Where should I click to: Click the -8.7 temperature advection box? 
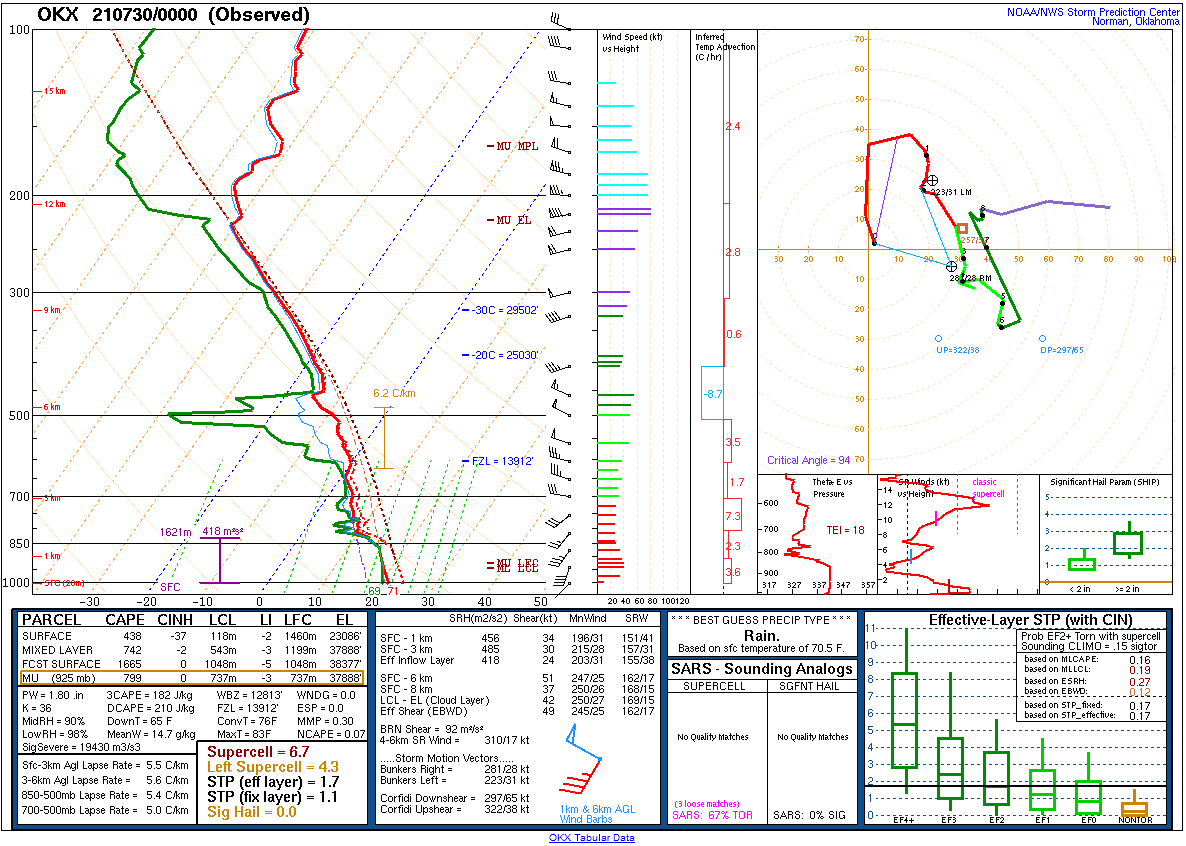[713, 393]
